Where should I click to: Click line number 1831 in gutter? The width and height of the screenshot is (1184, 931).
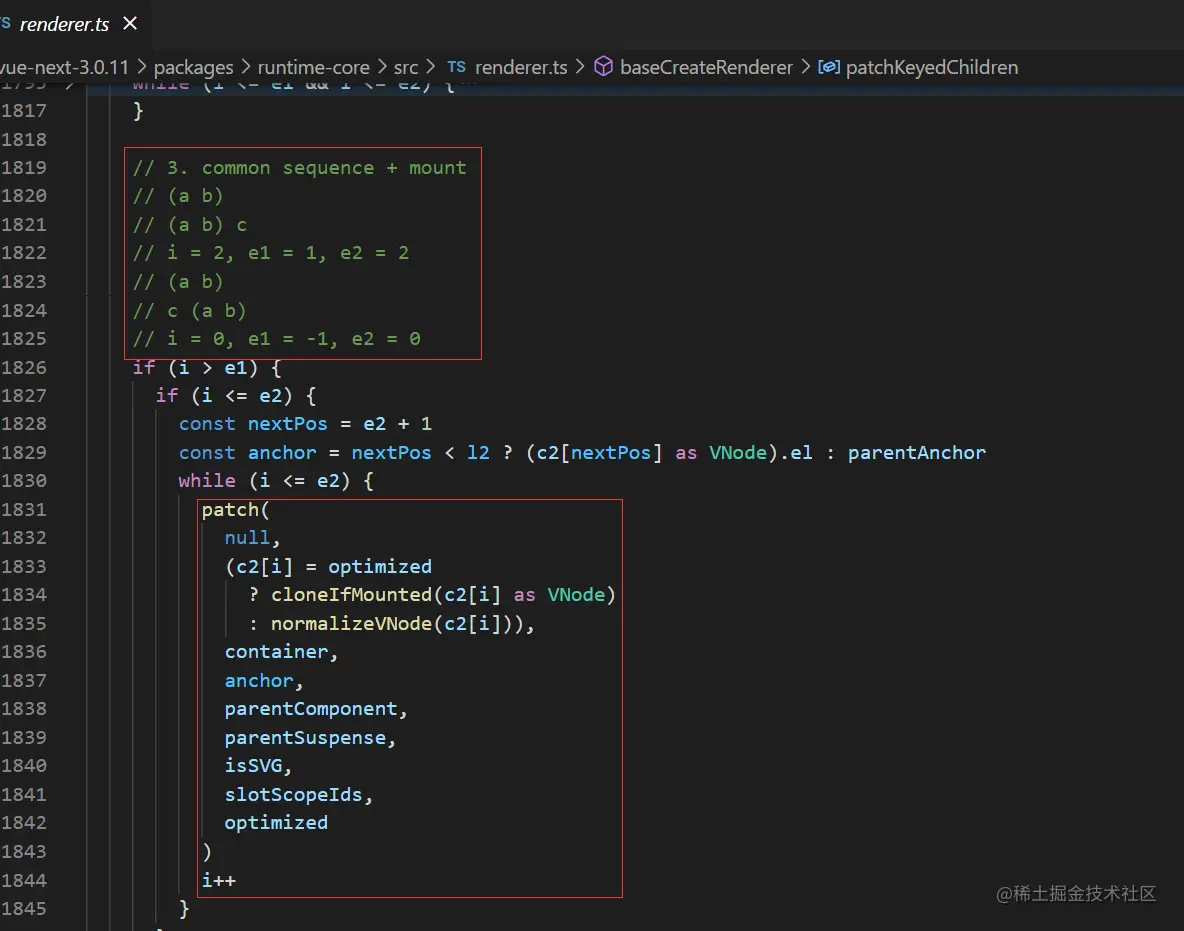[23, 510]
